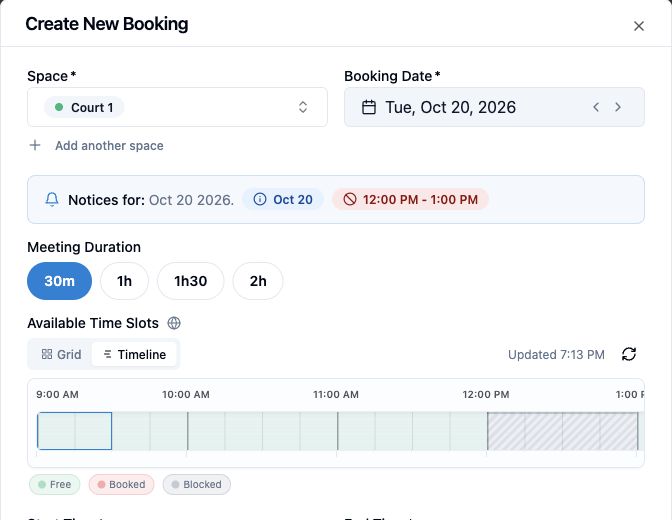
Task: Click the 12:00 PM timeline hour label
Action: click(486, 394)
